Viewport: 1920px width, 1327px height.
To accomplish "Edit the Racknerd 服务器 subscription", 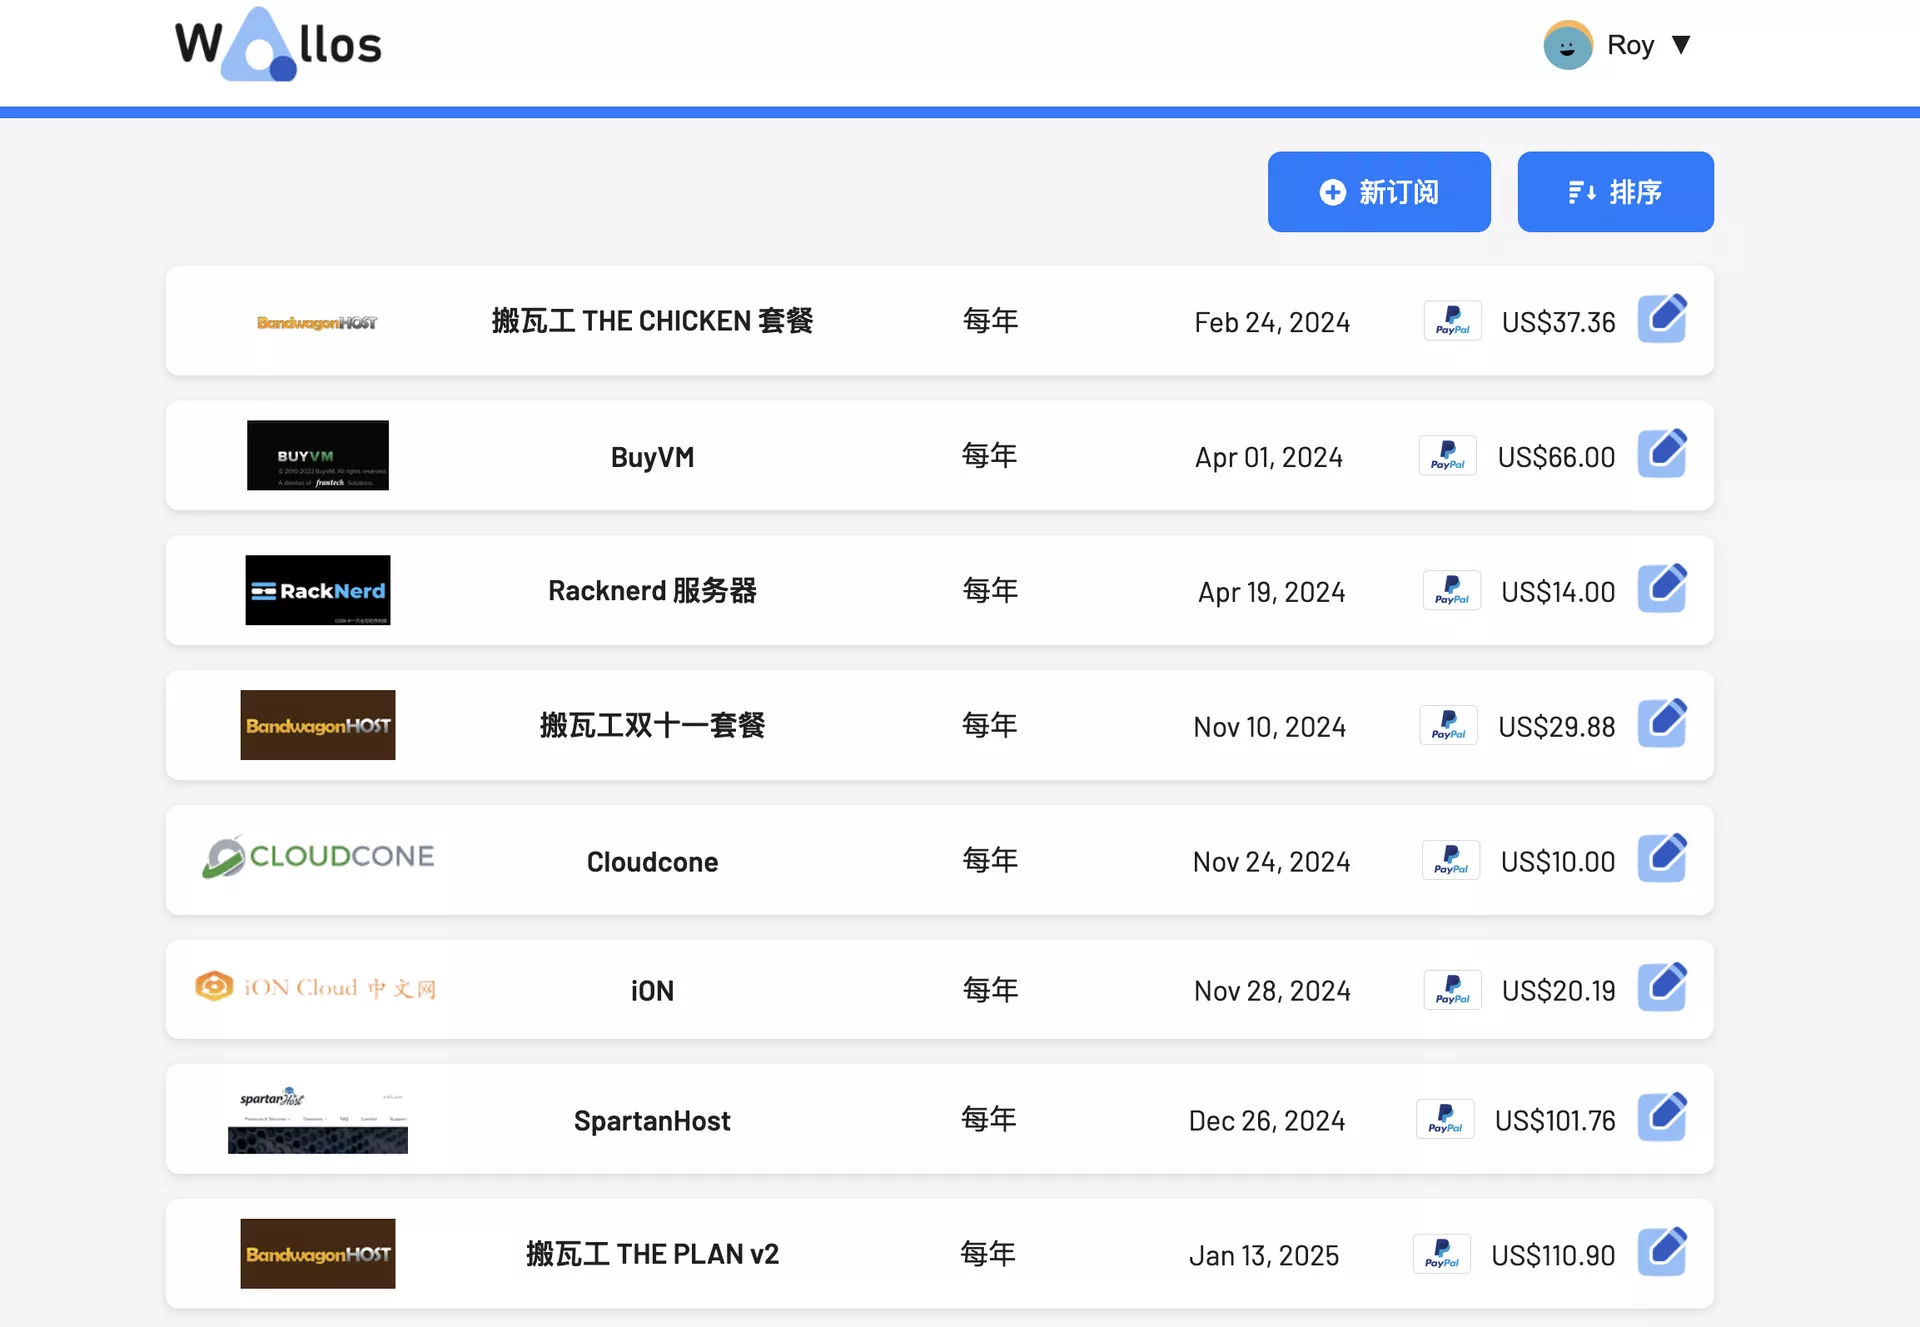I will (x=1662, y=589).
